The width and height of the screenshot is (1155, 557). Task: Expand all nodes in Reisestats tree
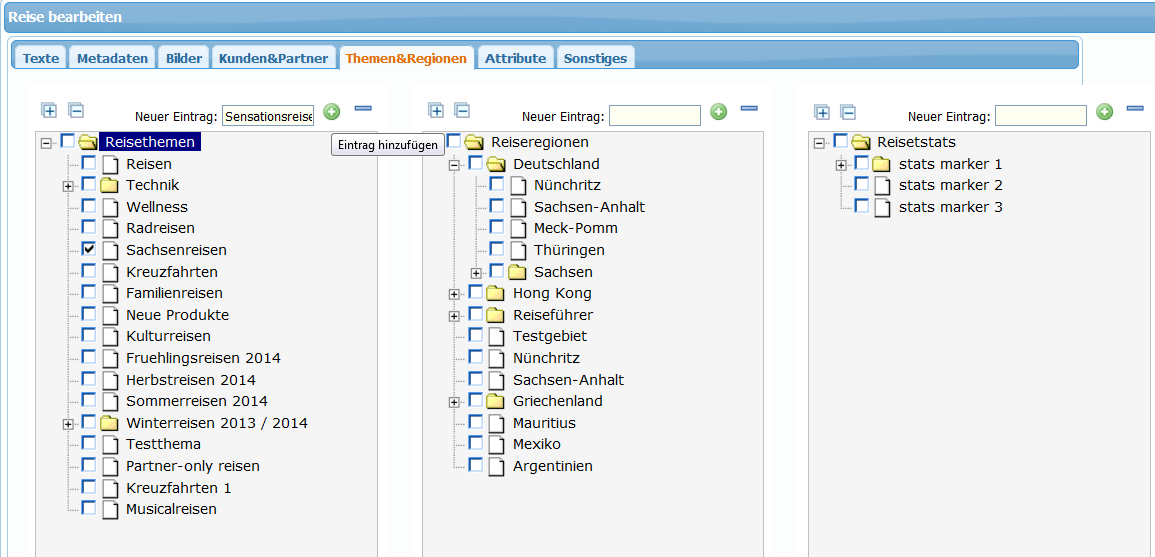point(822,112)
